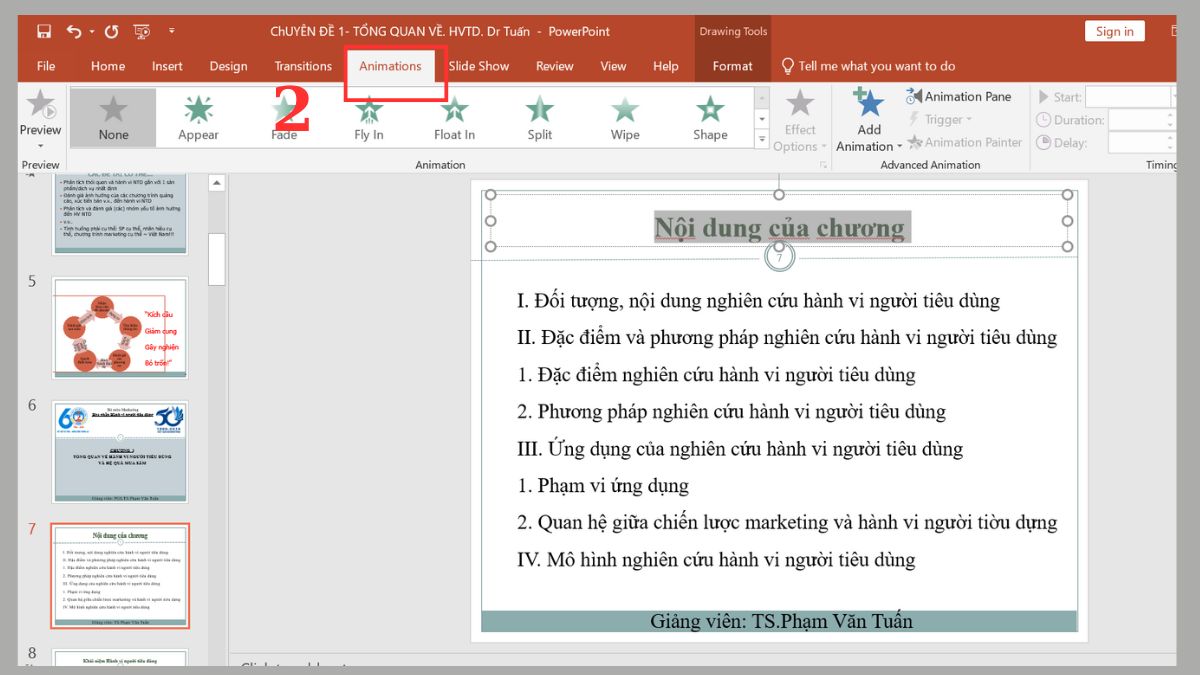Sign in to your Microsoft account
The height and width of the screenshot is (675, 1200).
1113,31
